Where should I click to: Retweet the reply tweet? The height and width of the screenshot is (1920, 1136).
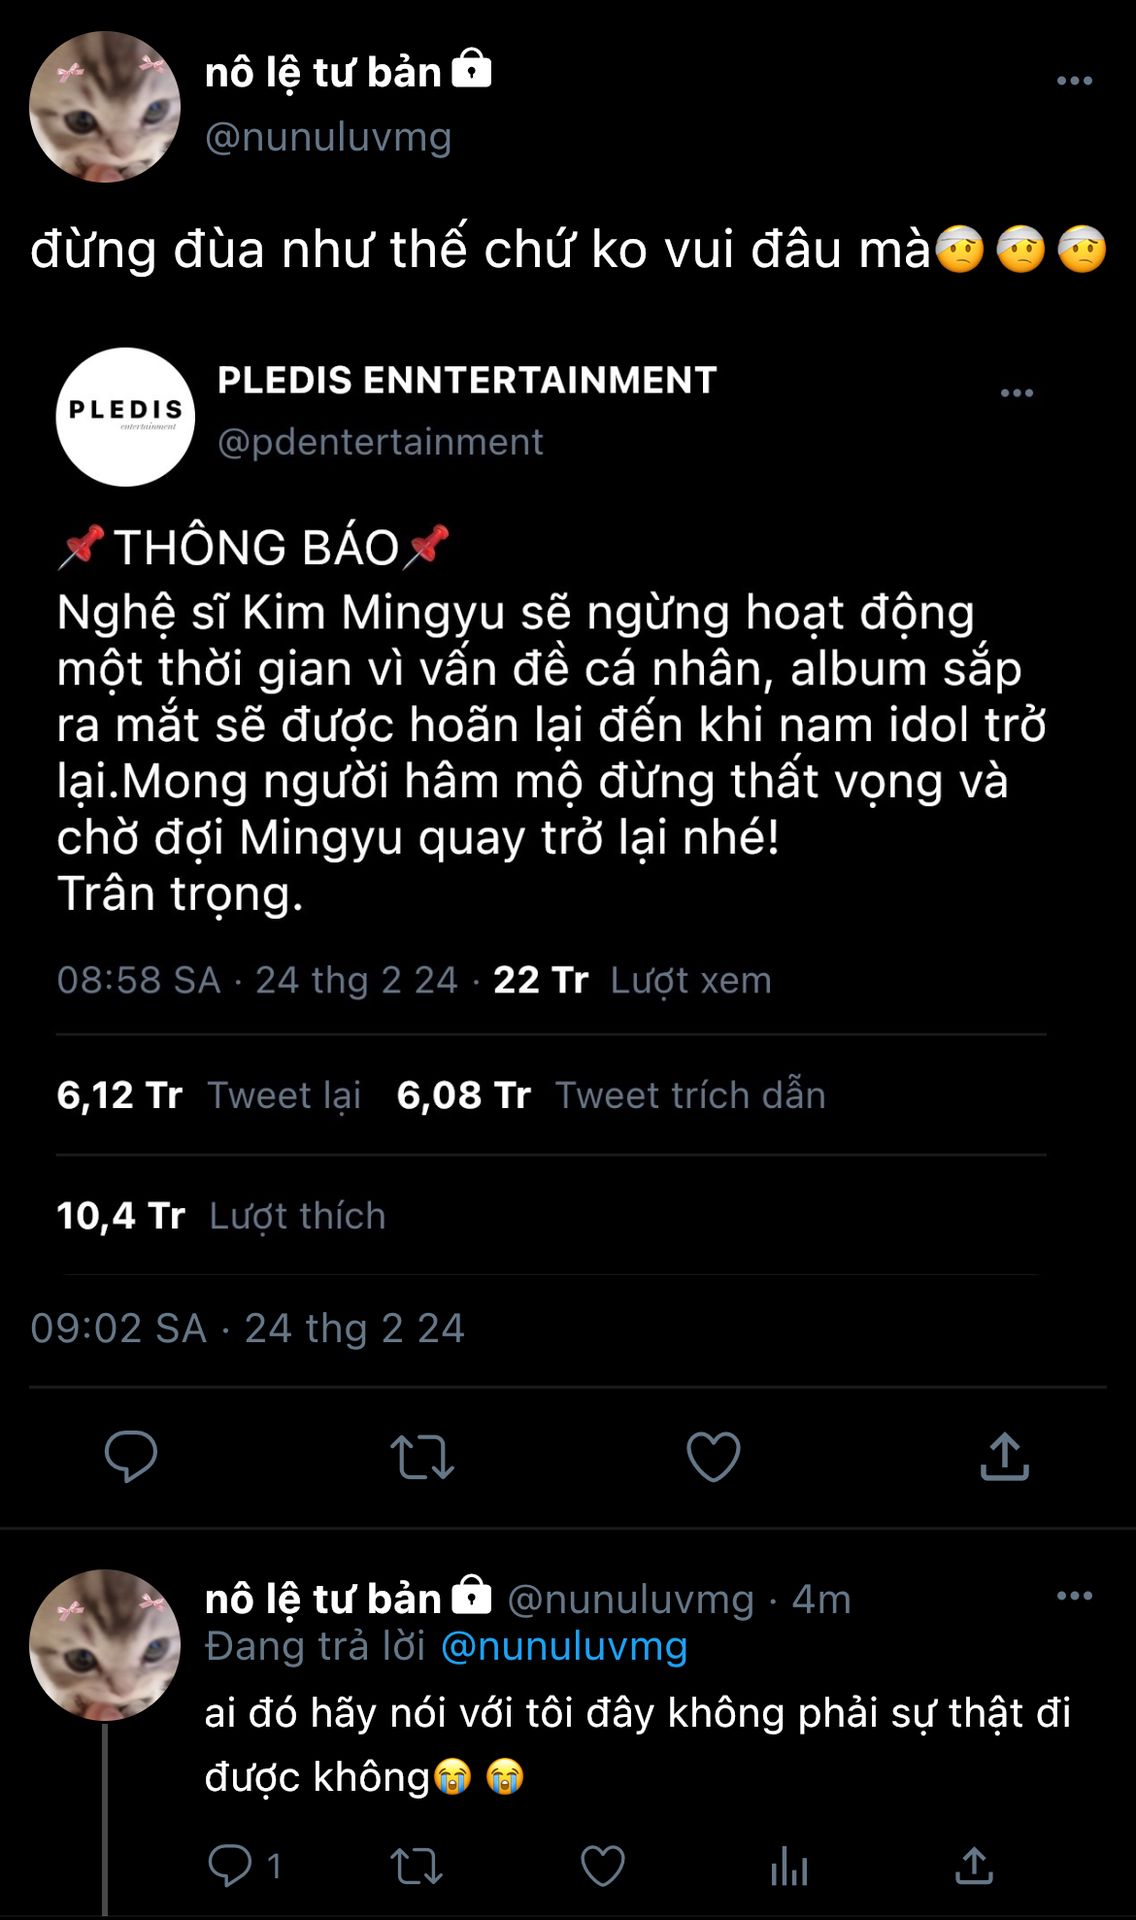(x=416, y=1866)
